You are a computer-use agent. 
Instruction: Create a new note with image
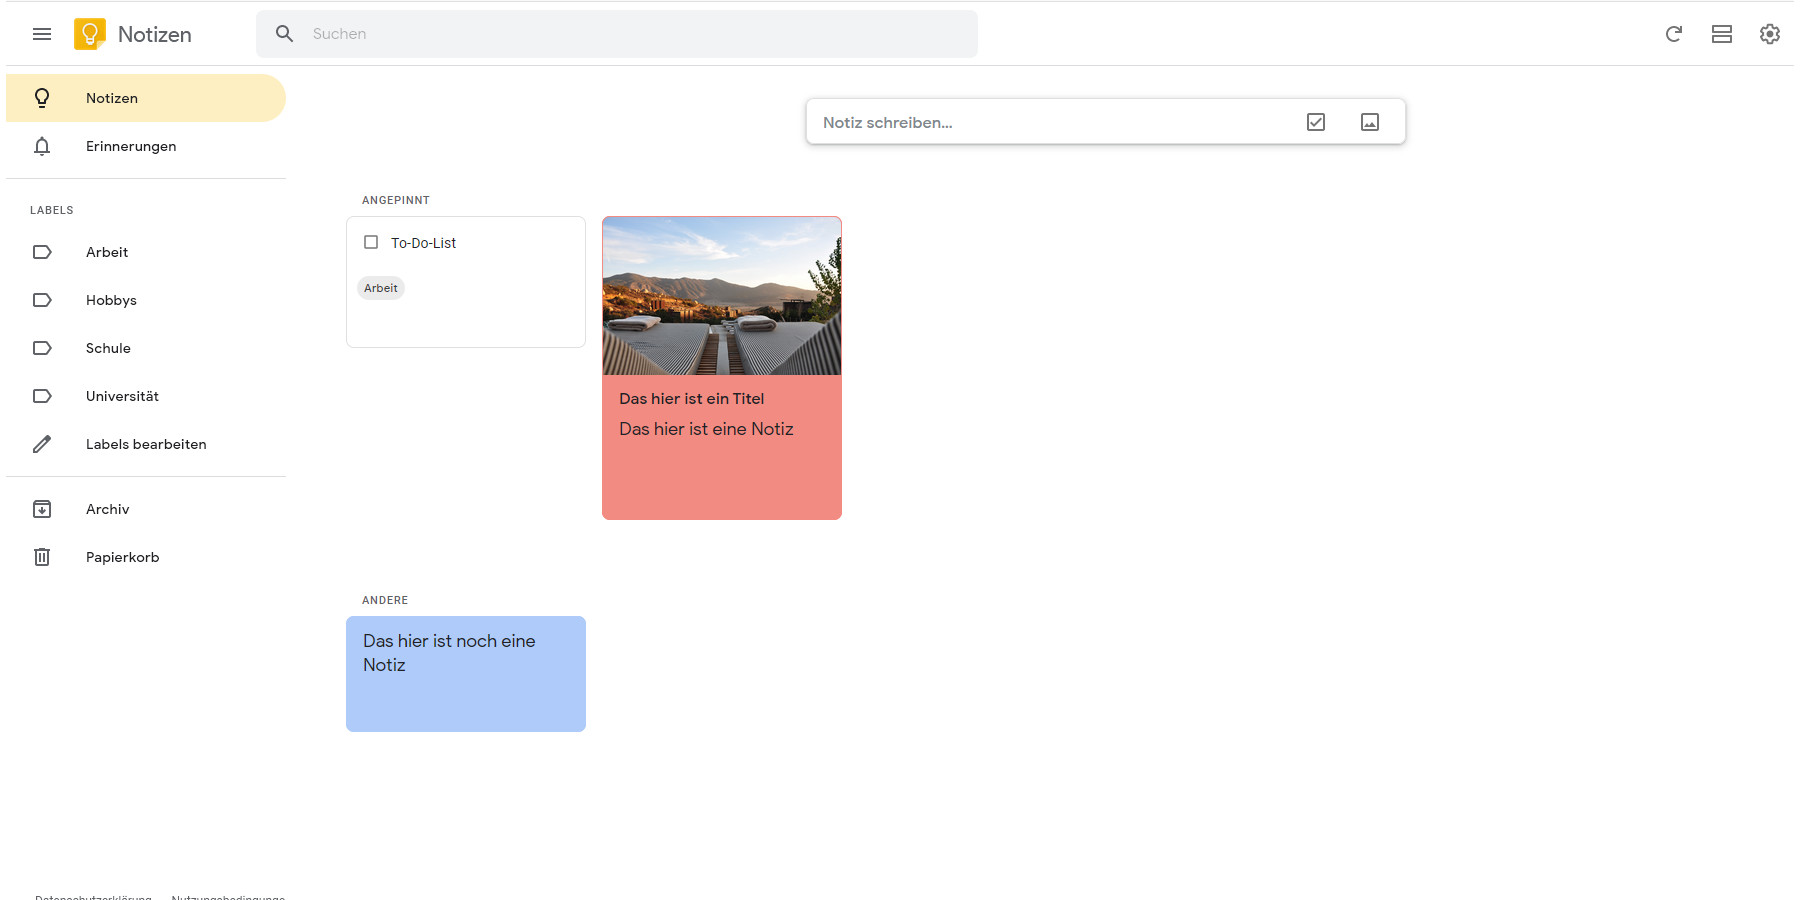click(1369, 122)
